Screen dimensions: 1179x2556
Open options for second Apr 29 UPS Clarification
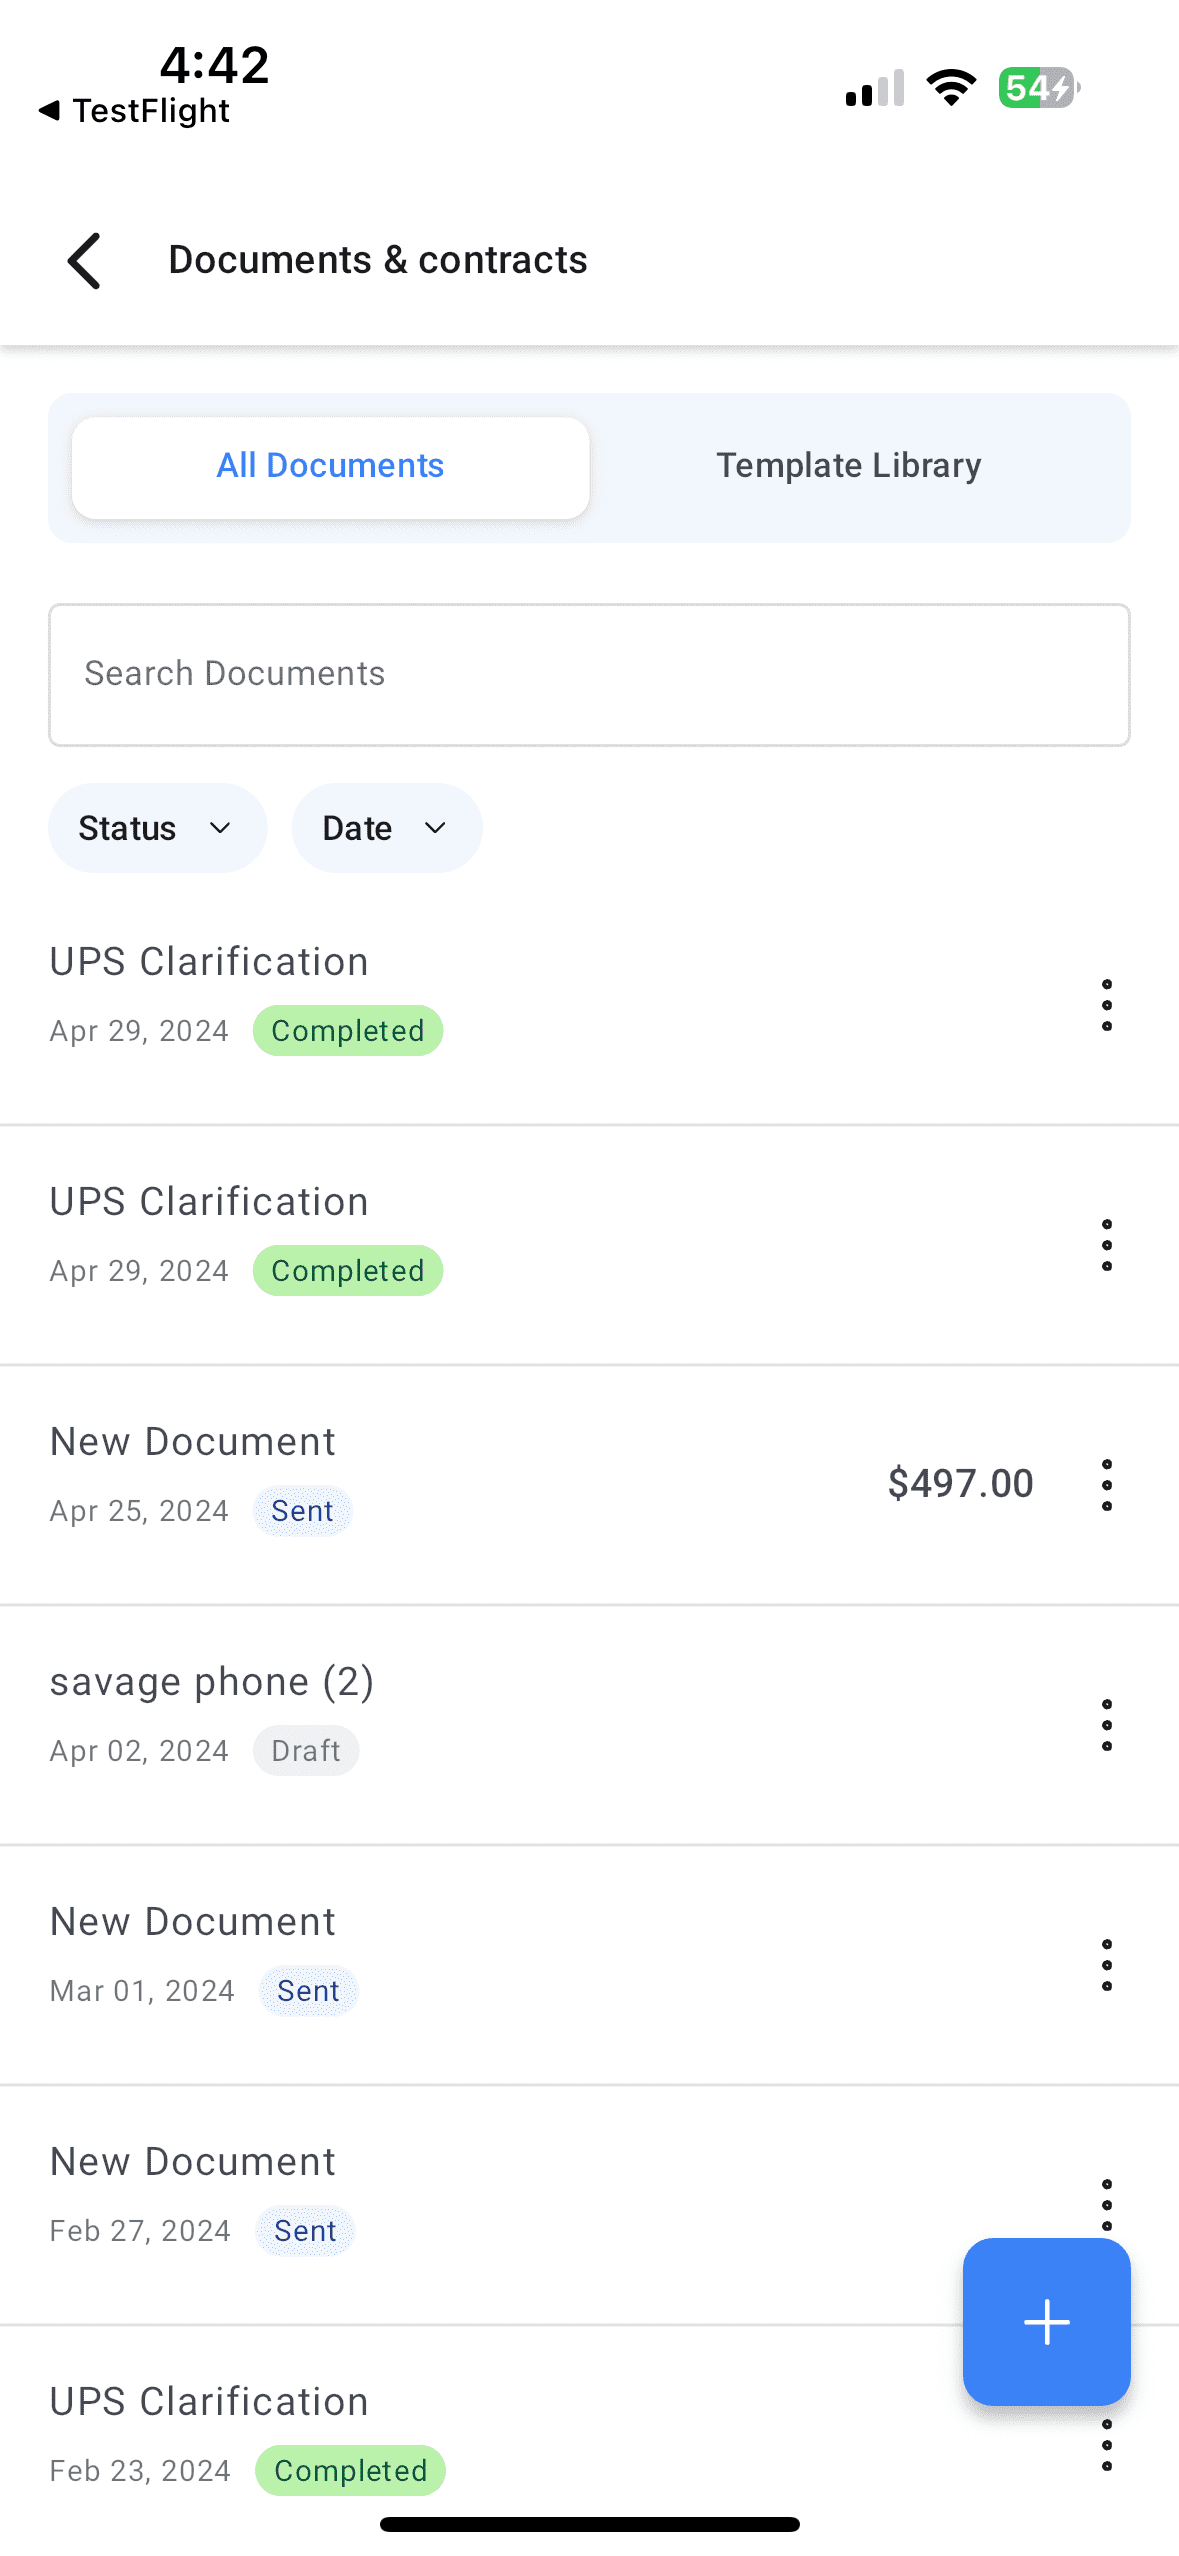1106,1245
